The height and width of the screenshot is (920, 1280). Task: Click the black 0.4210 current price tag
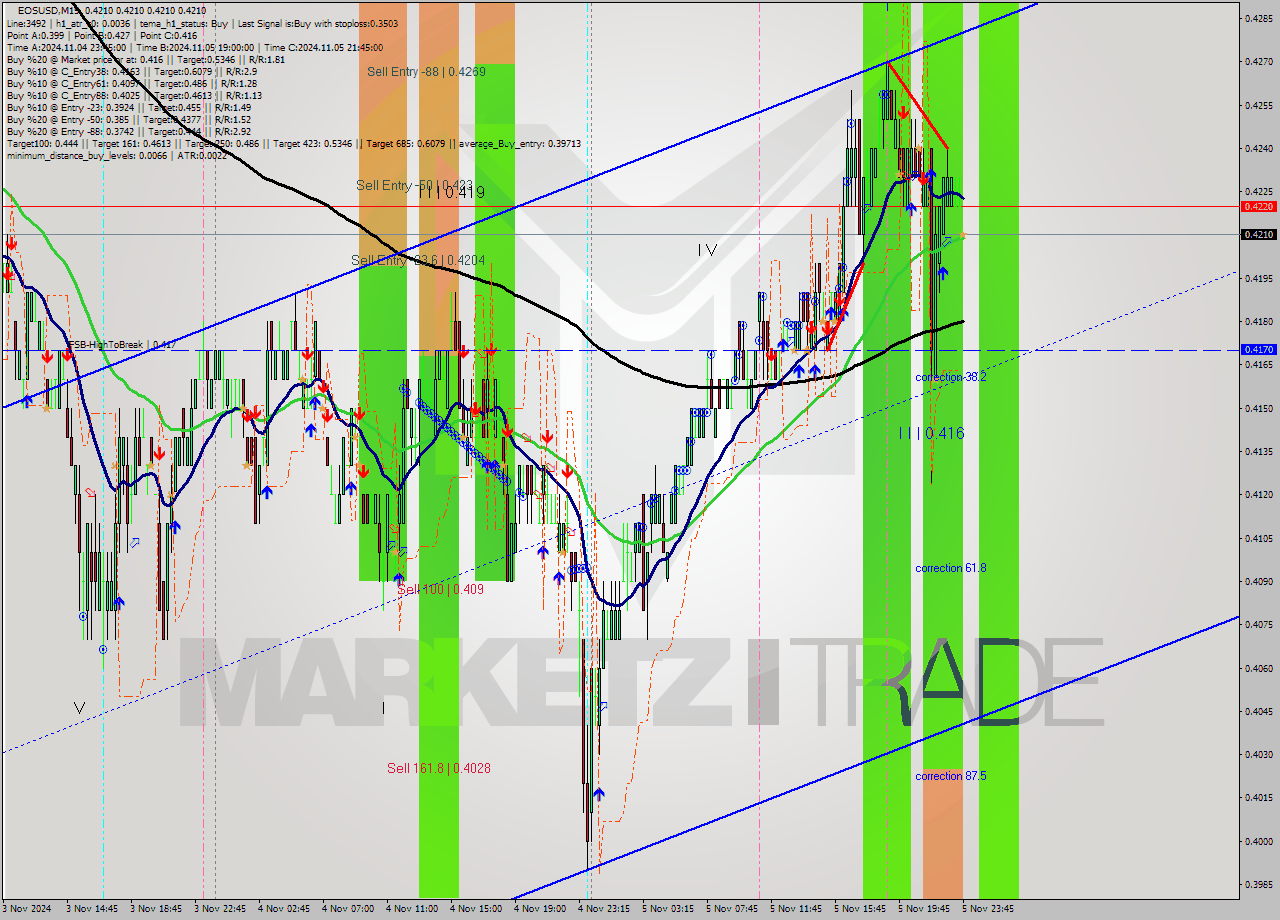(1258, 234)
